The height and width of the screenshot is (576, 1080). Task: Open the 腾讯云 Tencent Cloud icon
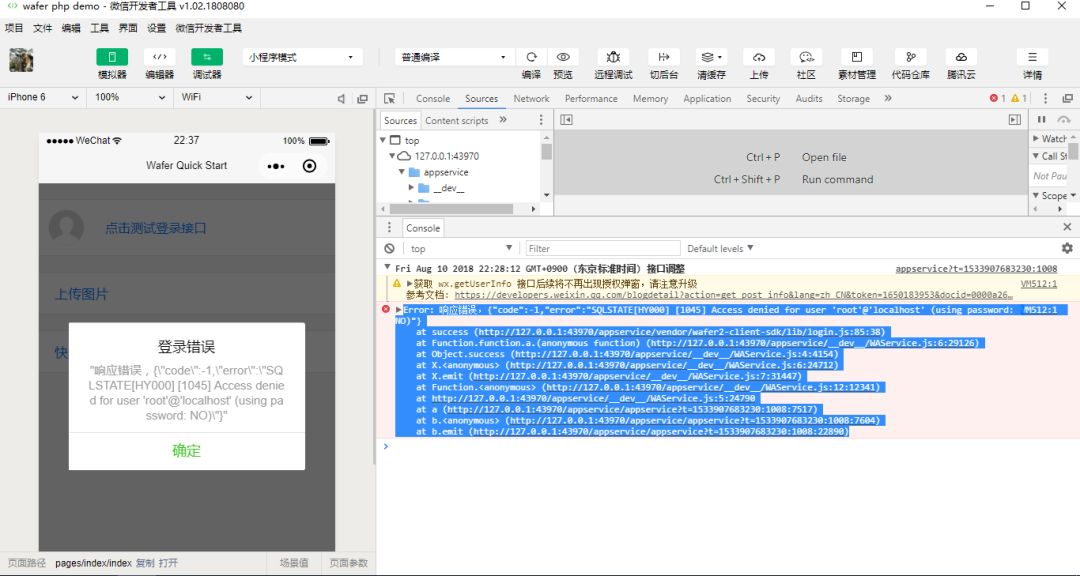961,57
